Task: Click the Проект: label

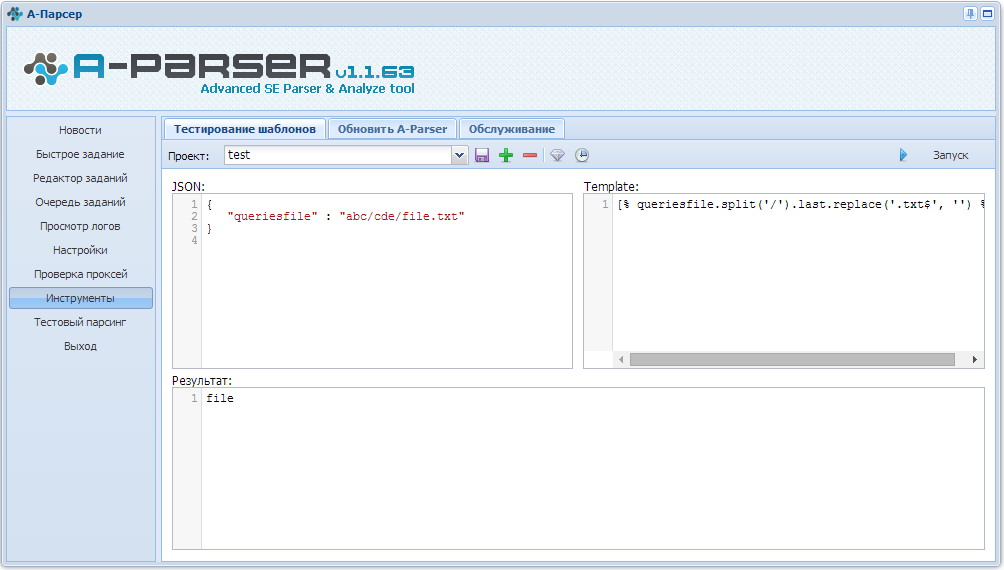Action: [189, 156]
